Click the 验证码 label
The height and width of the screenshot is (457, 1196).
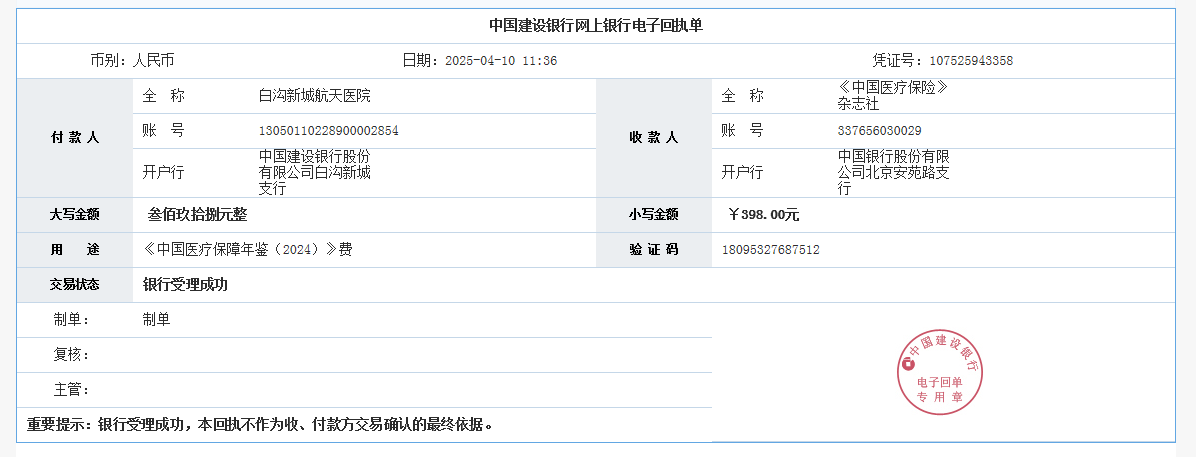[654, 249]
